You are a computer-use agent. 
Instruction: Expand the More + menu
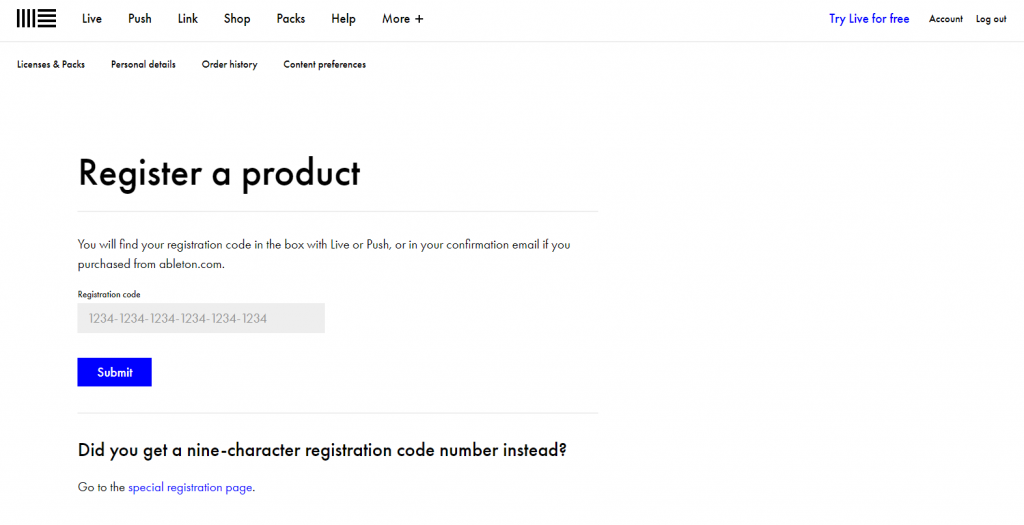[402, 19]
